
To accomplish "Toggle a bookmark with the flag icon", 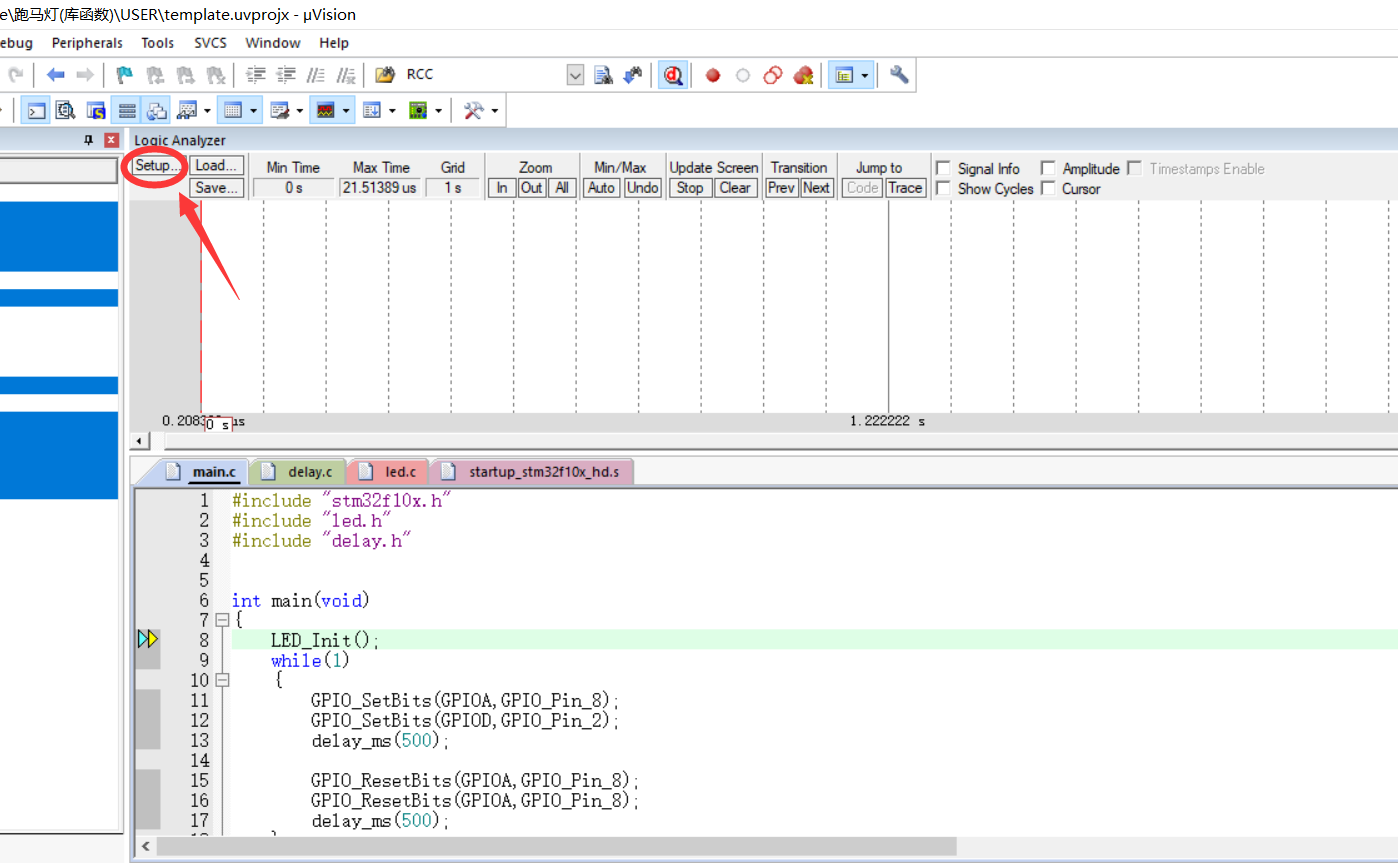I will (x=124, y=75).
